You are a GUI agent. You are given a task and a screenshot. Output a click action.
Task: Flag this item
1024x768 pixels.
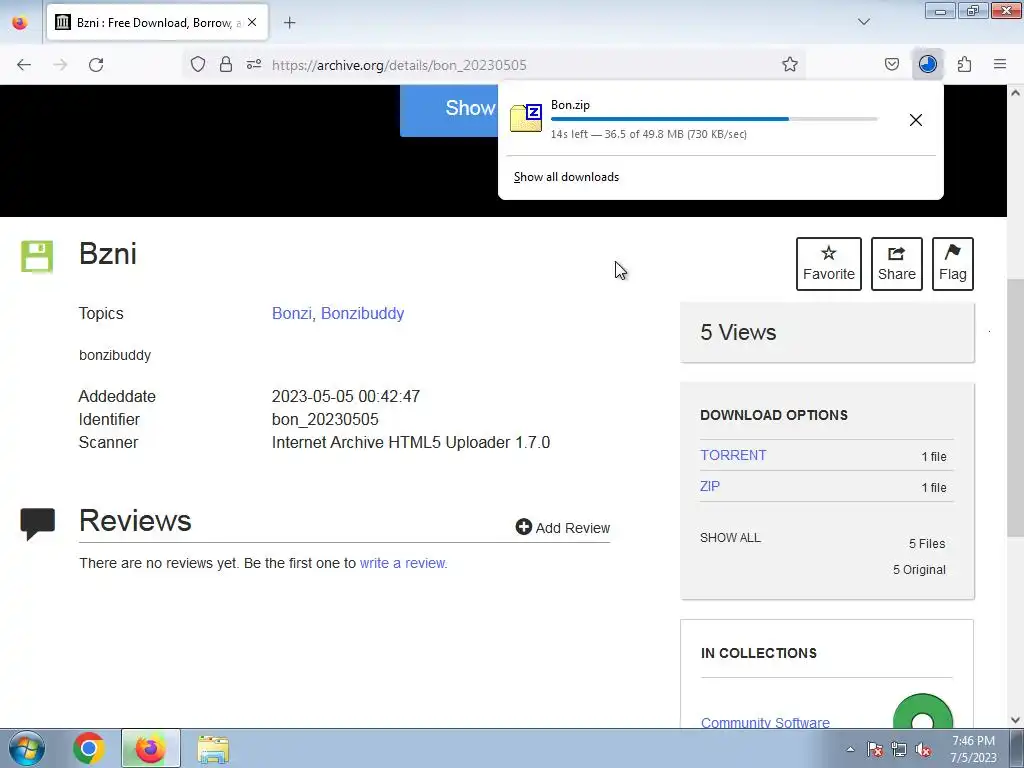tap(953, 264)
